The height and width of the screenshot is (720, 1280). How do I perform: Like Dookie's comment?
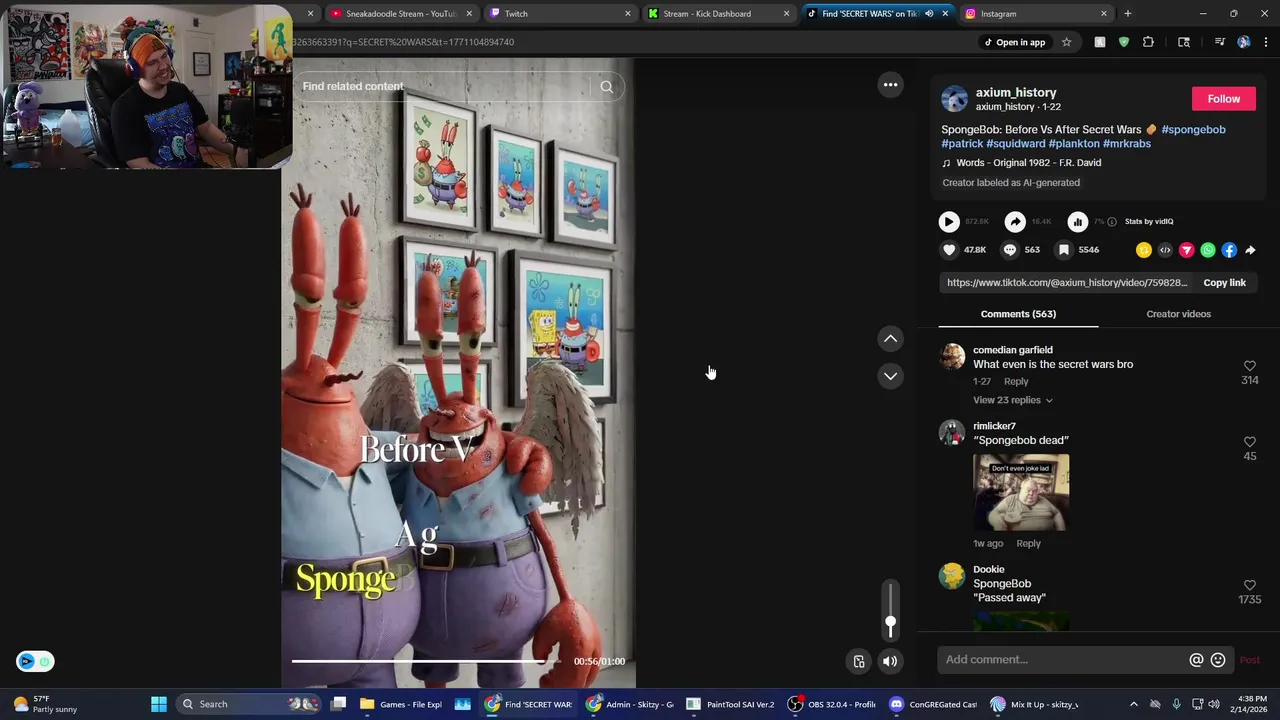click(1249, 585)
